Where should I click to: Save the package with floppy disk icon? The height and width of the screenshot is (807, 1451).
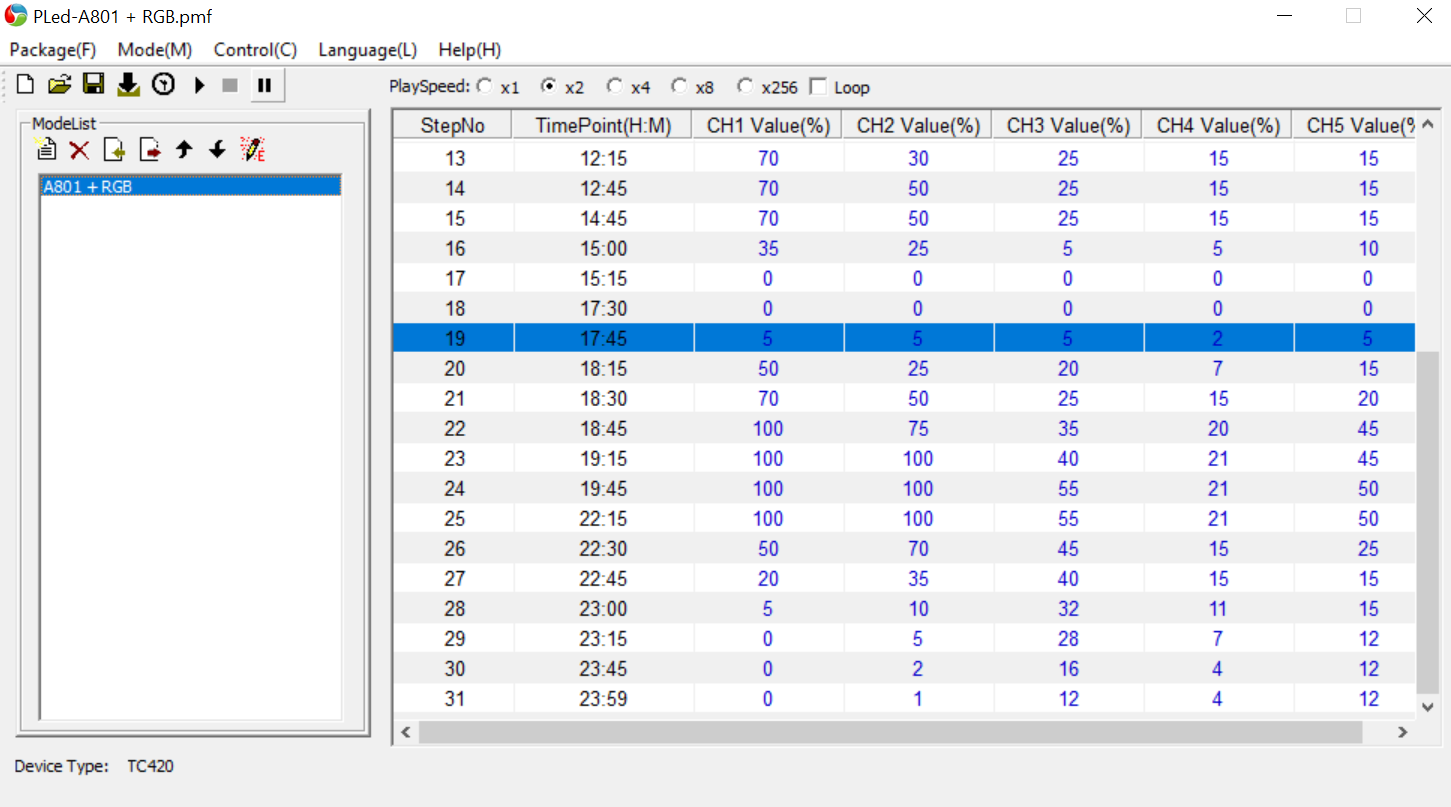pyautogui.click(x=94, y=85)
